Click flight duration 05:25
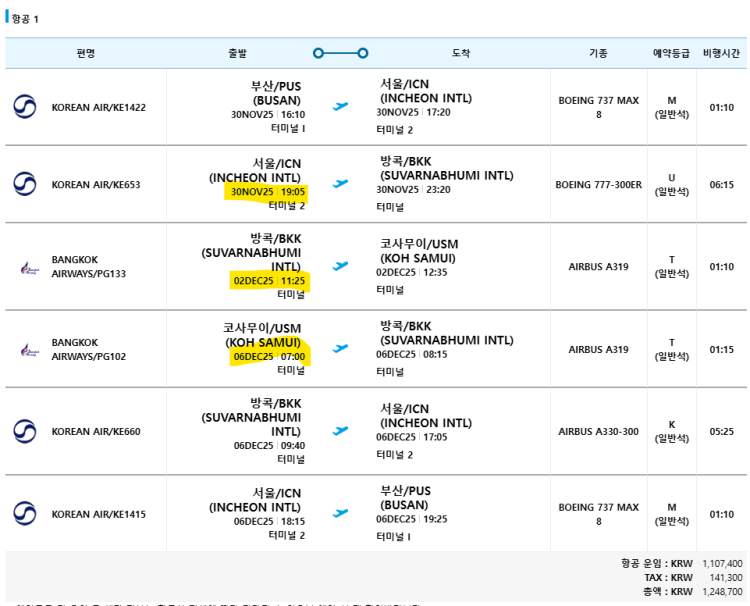 pos(721,432)
